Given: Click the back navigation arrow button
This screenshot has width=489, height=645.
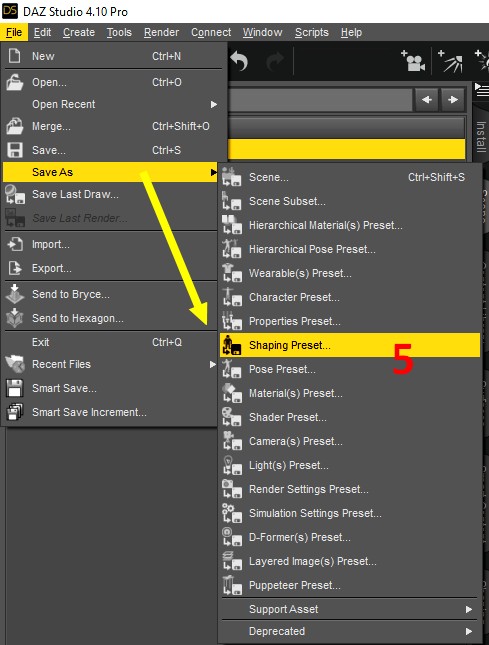Looking at the screenshot, I should pos(426,100).
